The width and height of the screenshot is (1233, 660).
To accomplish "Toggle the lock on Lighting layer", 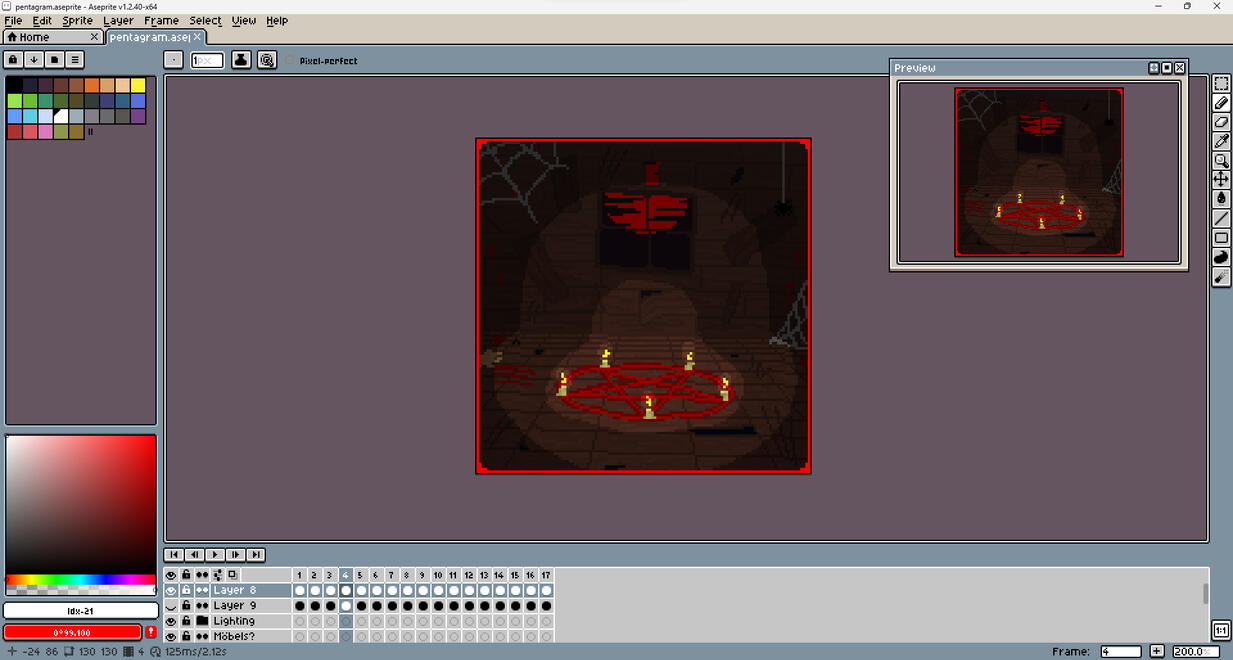I will (x=186, y=621).
